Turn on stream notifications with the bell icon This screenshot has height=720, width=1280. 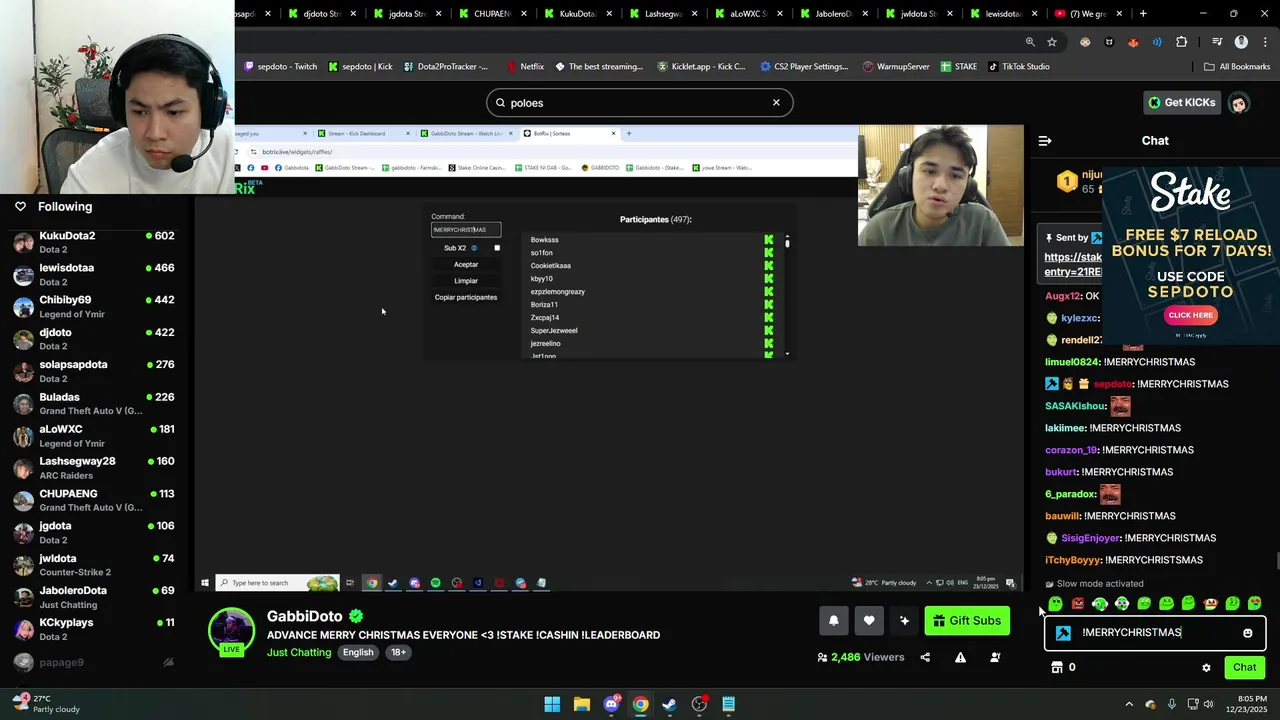834,621
